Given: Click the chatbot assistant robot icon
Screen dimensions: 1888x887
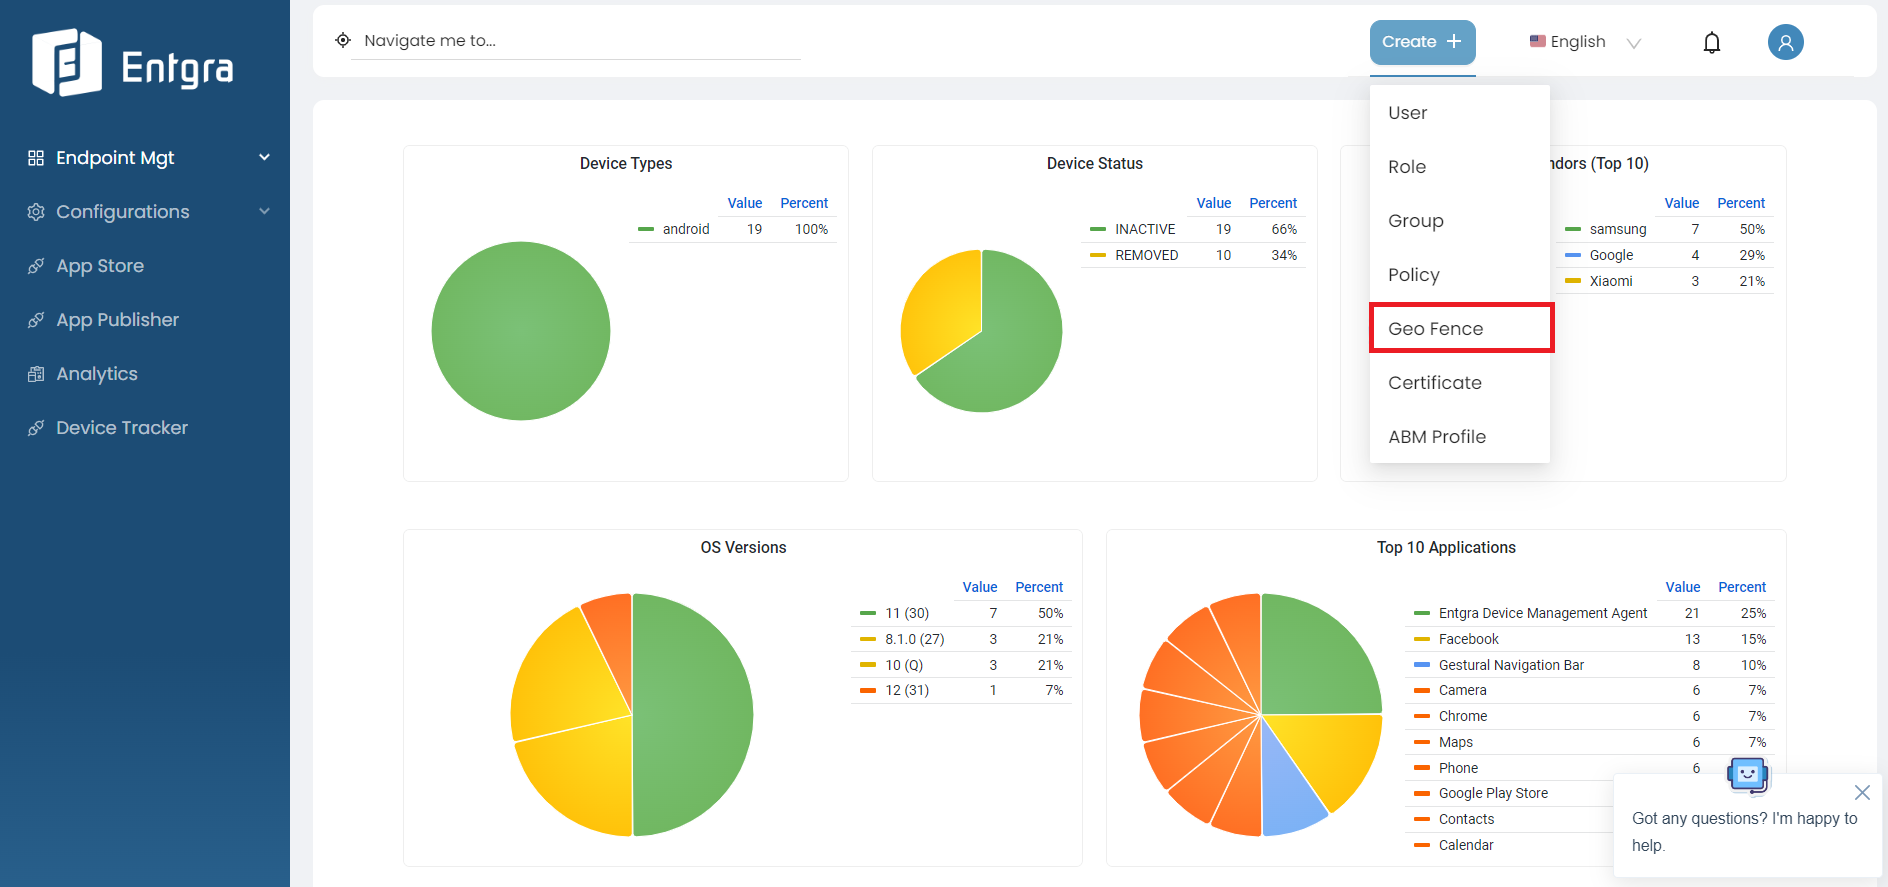Looking at the screenshot, I should pyautogui.click(x=1747, y=774).
